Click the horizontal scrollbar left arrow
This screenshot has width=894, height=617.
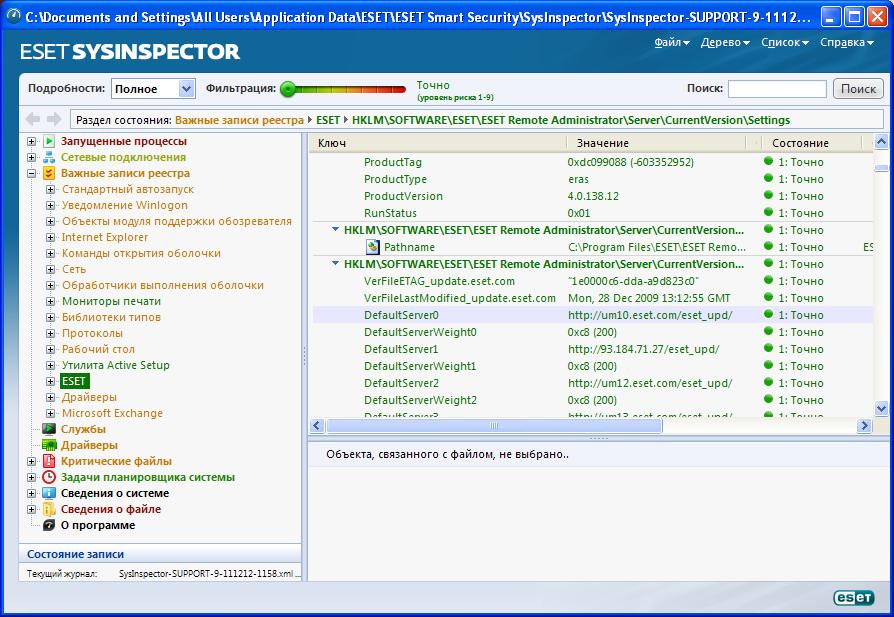pos(318,425)
